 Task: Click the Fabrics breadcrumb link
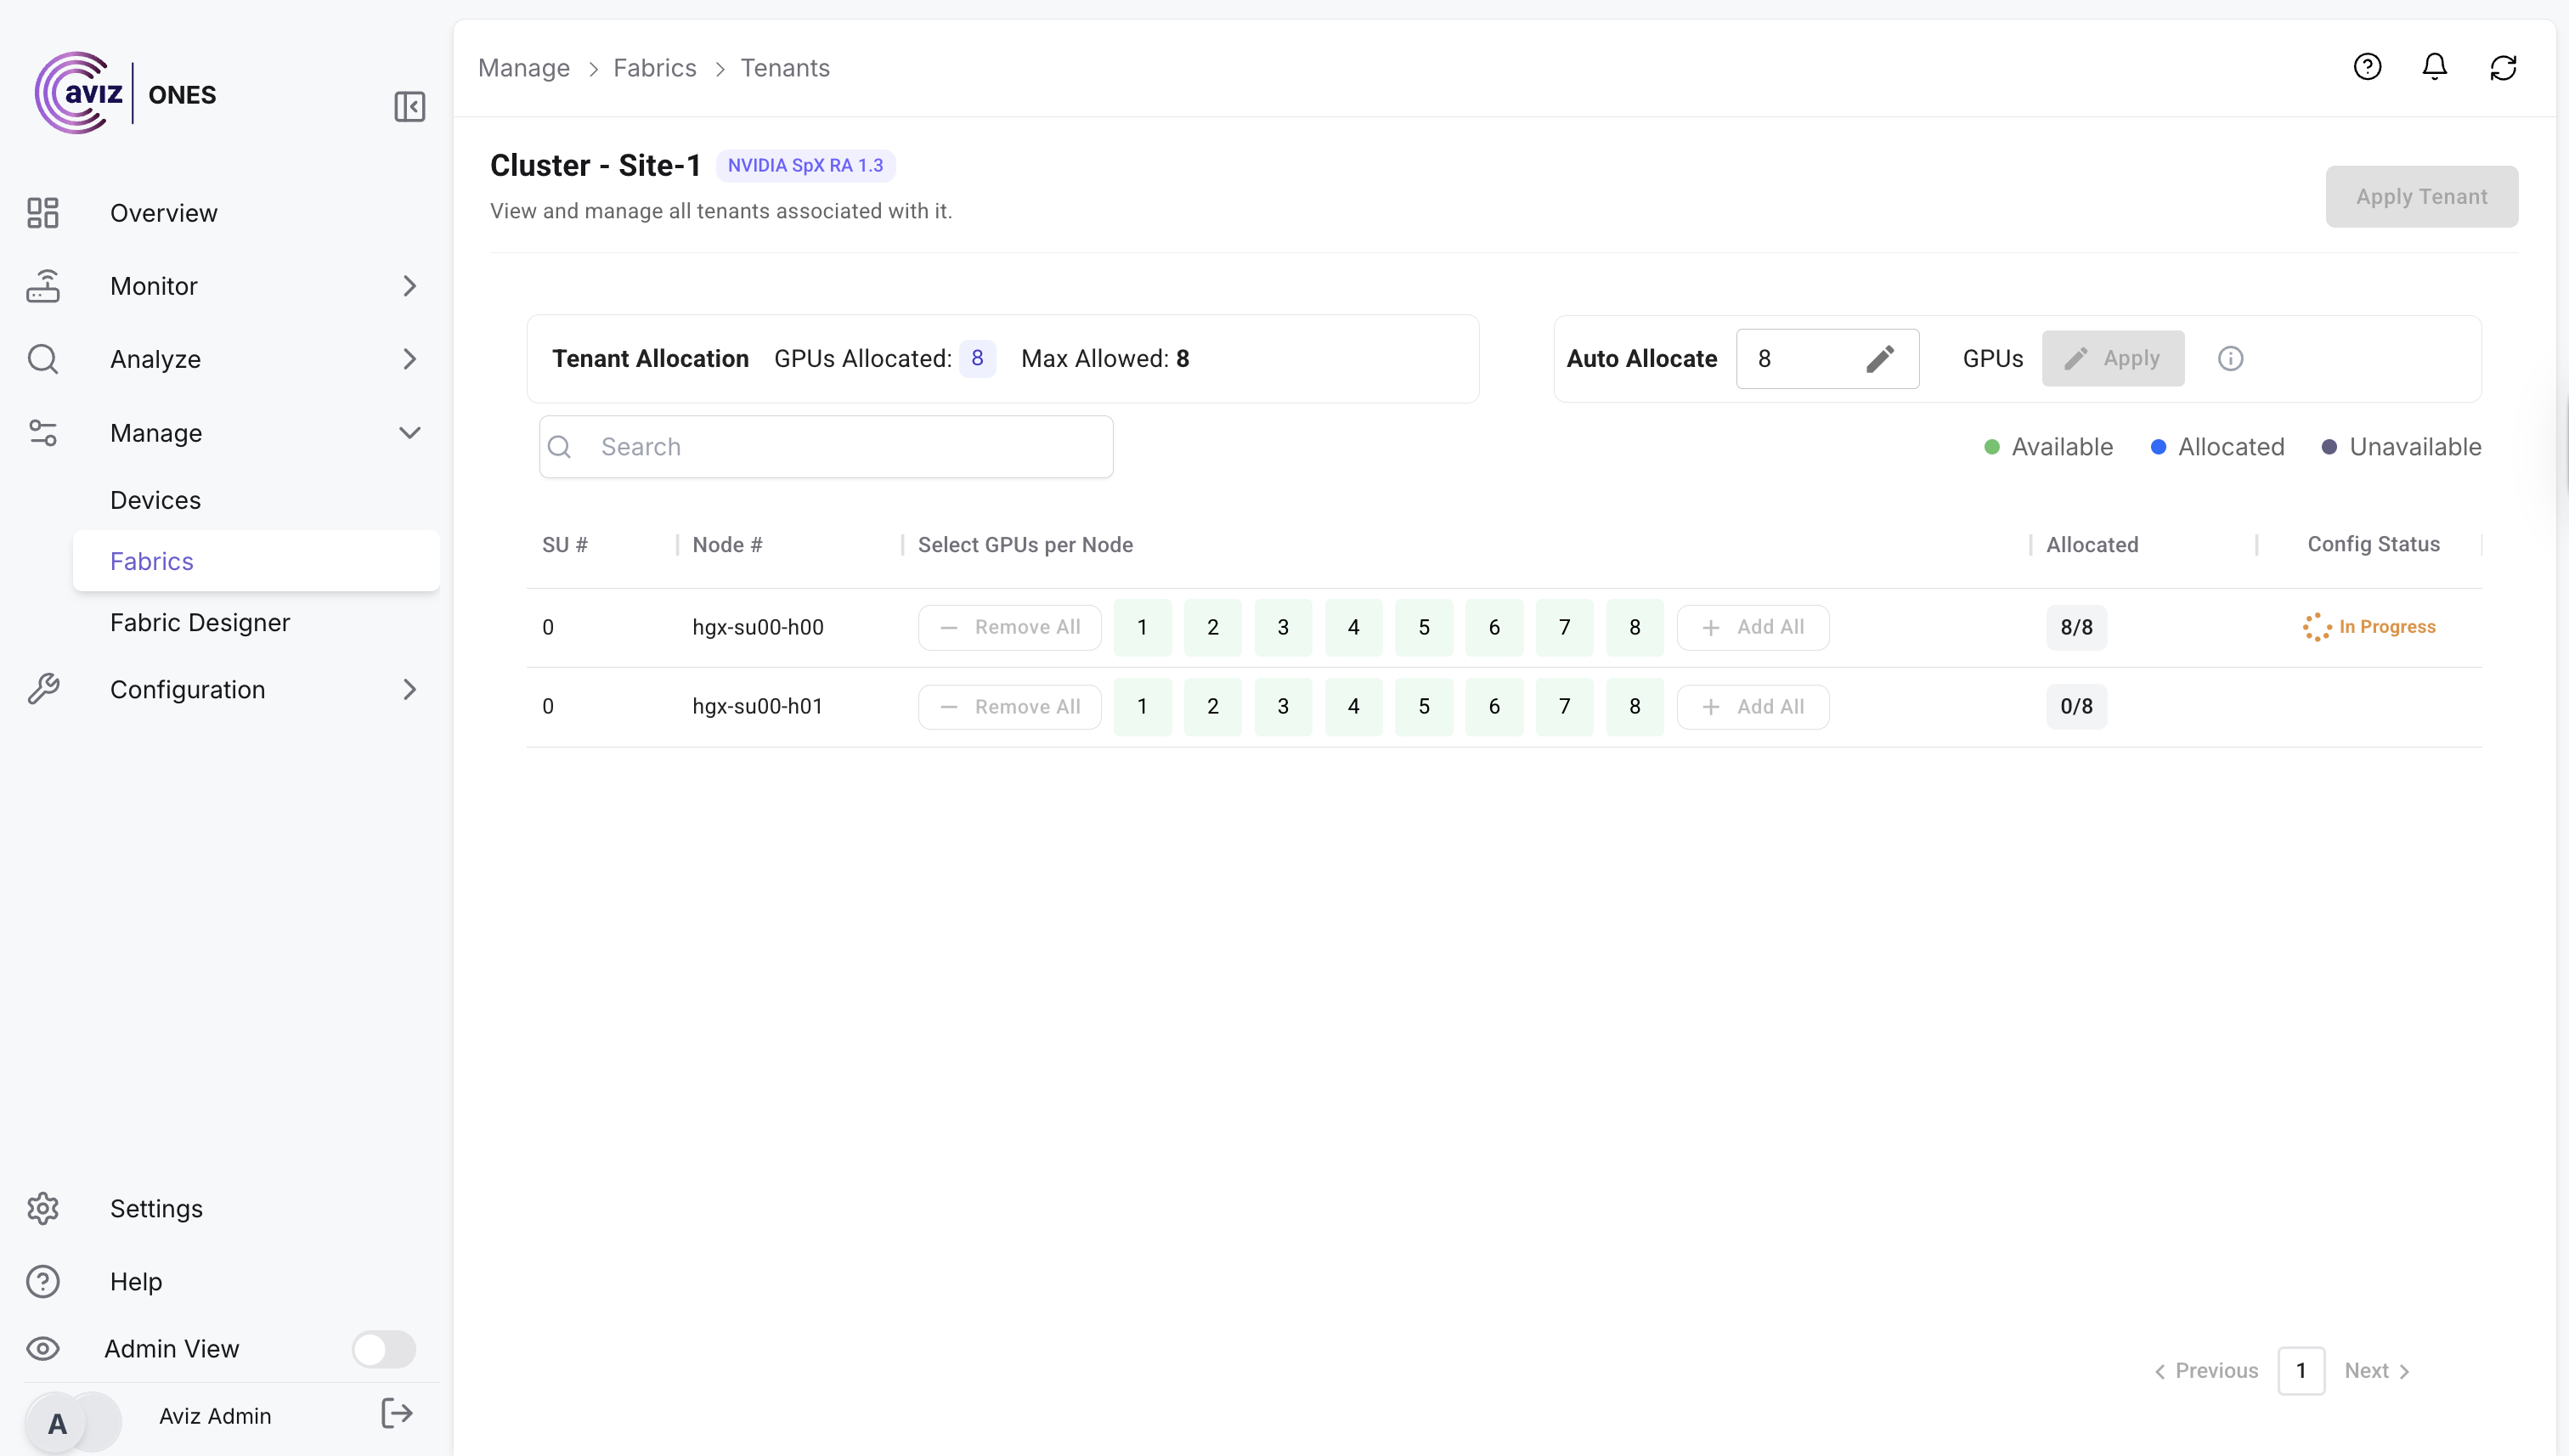tap(654, 68)
